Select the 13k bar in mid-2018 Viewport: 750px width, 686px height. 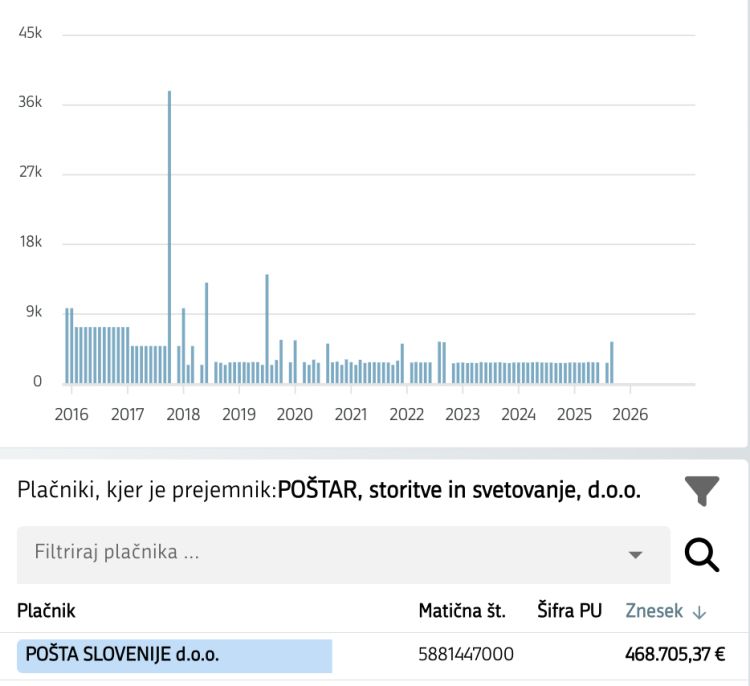click(206, 332)
